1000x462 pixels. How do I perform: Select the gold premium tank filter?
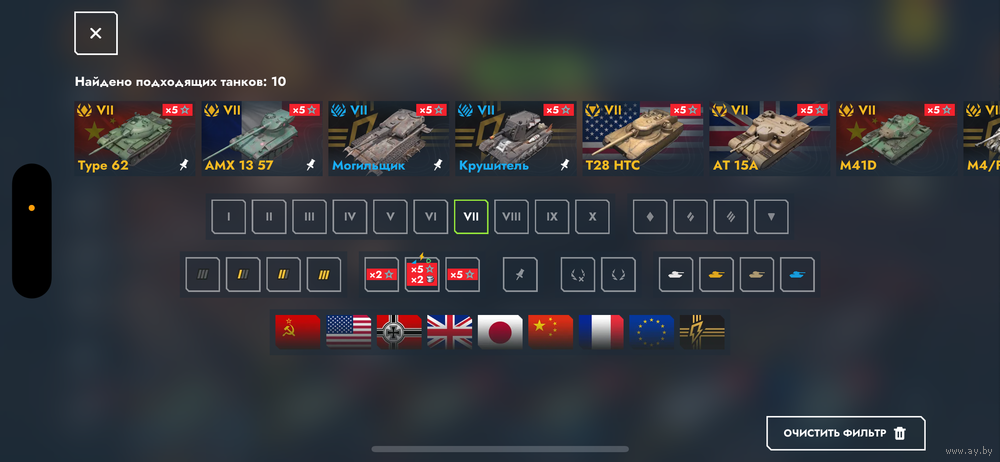pos(716,274)
